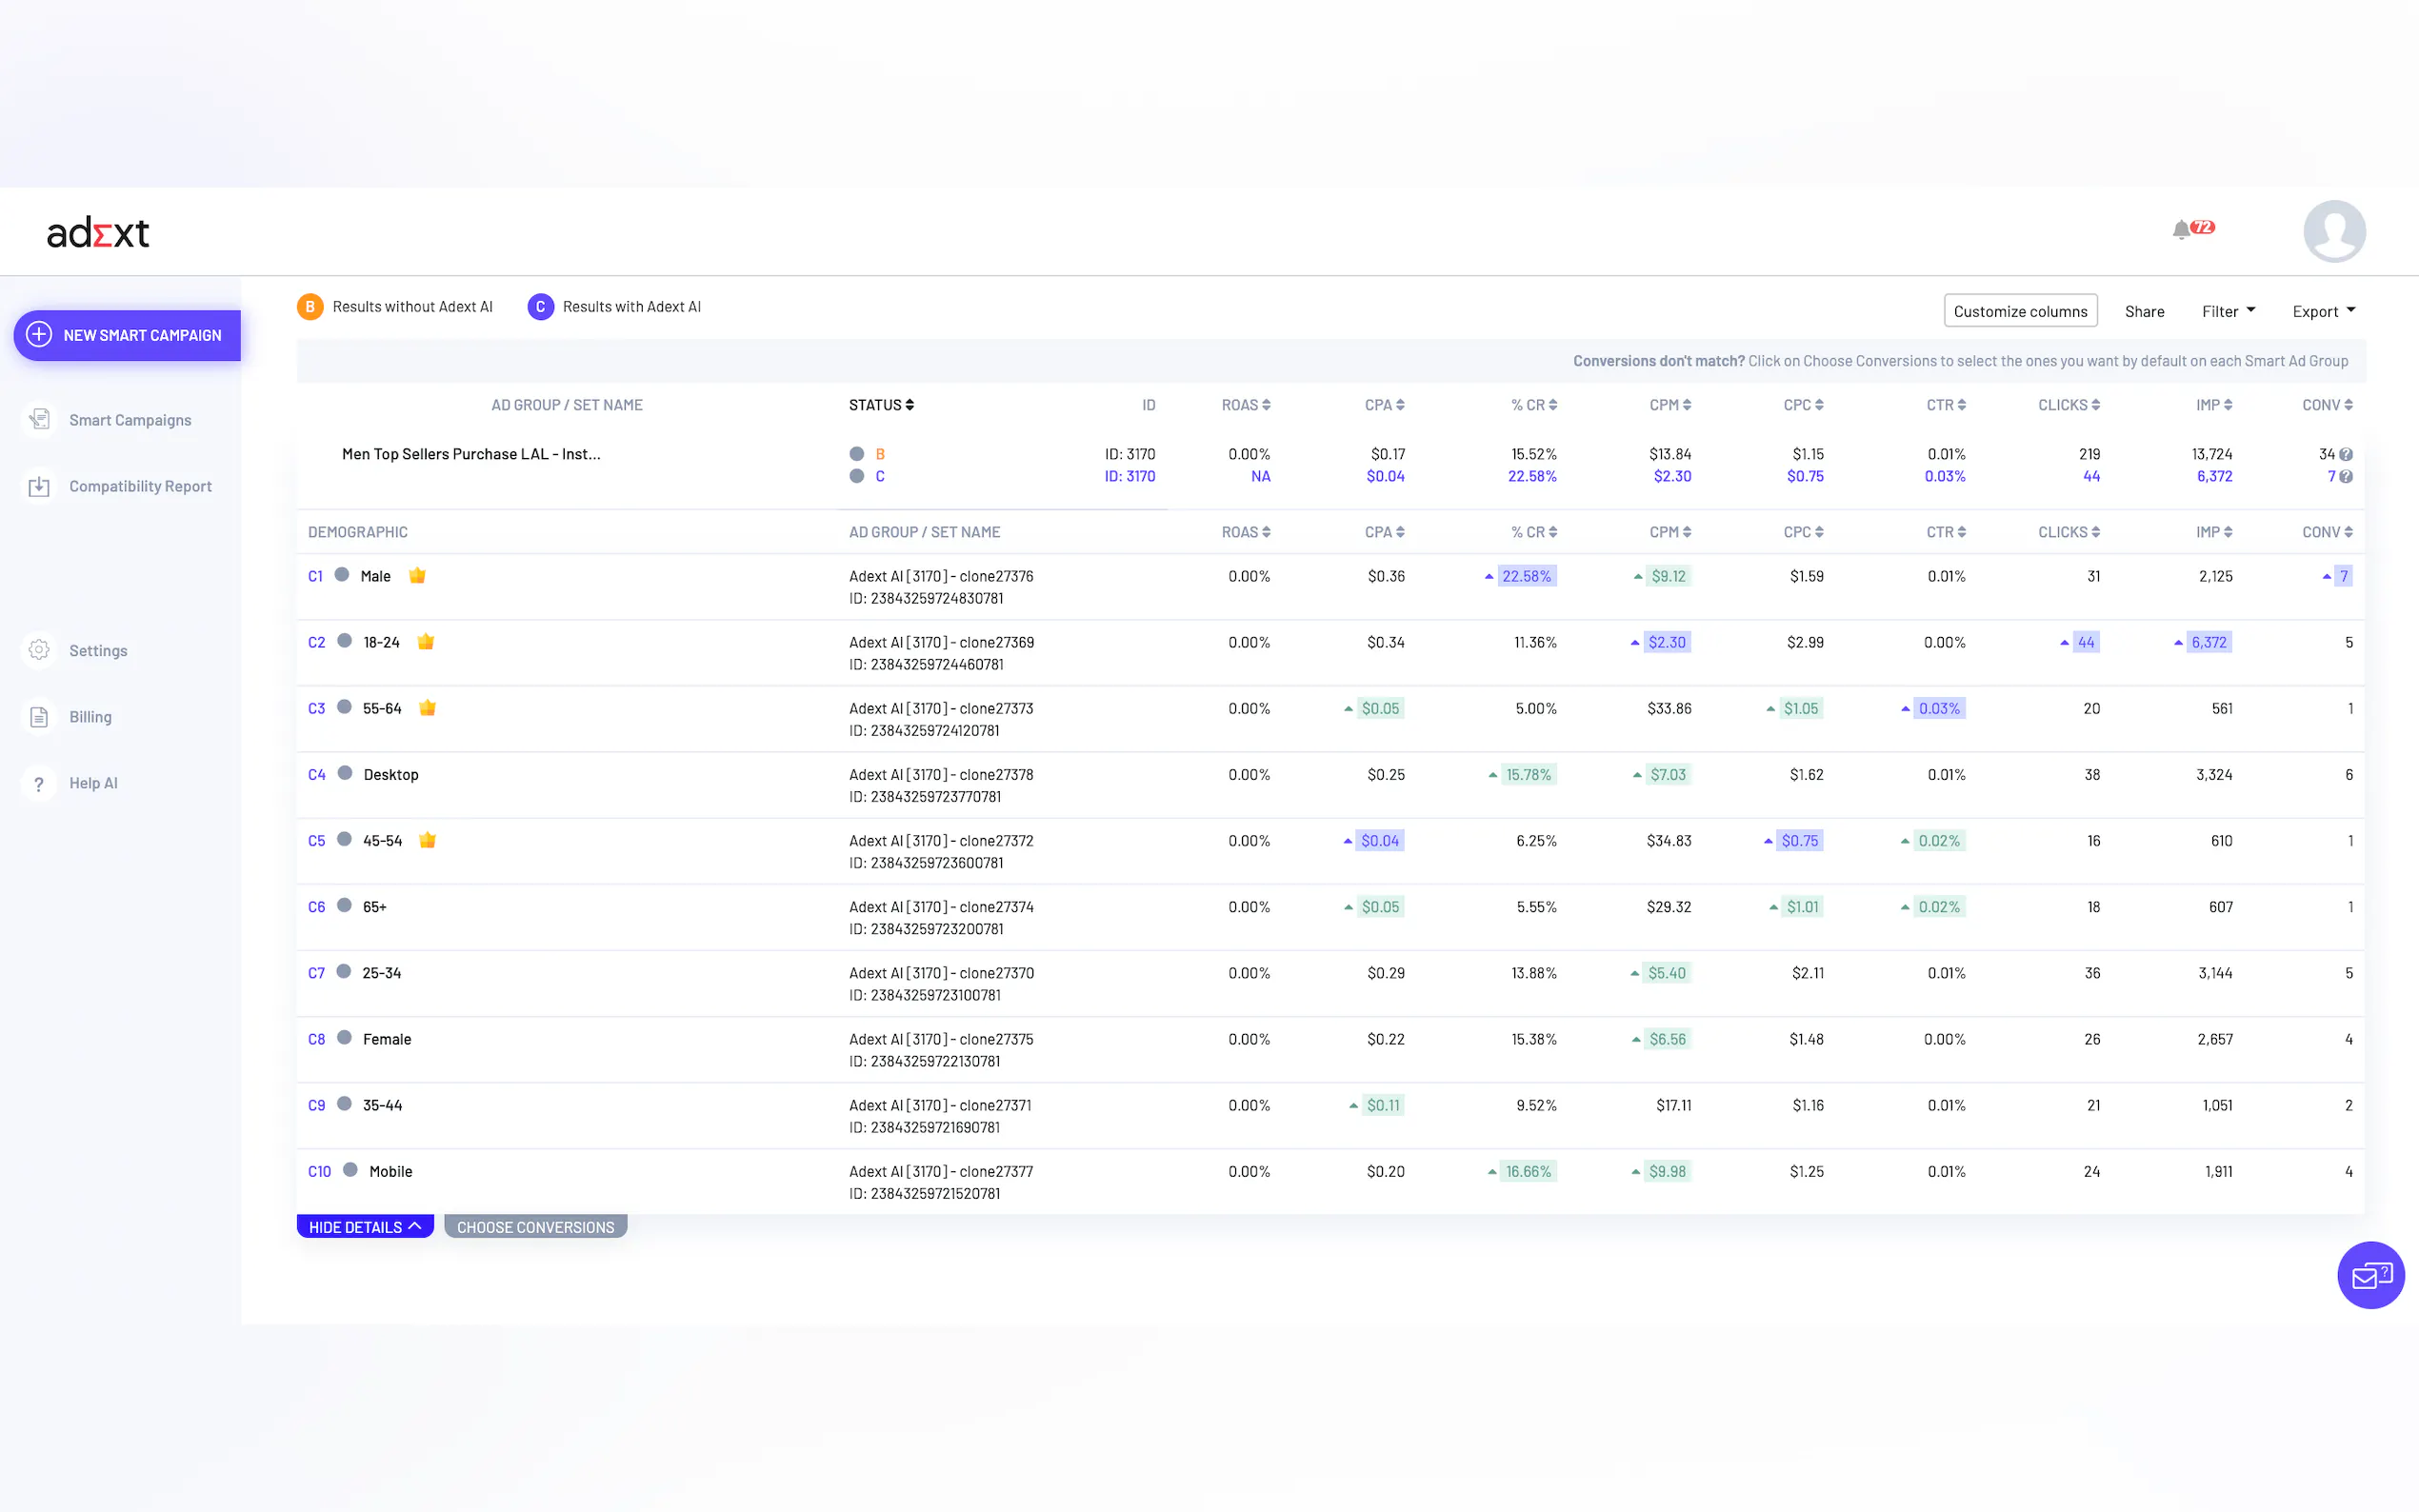Screen dimensions: 2419x1512
Task: Toggle the status dot for Desktop demographic
Action: pos(345,773)
